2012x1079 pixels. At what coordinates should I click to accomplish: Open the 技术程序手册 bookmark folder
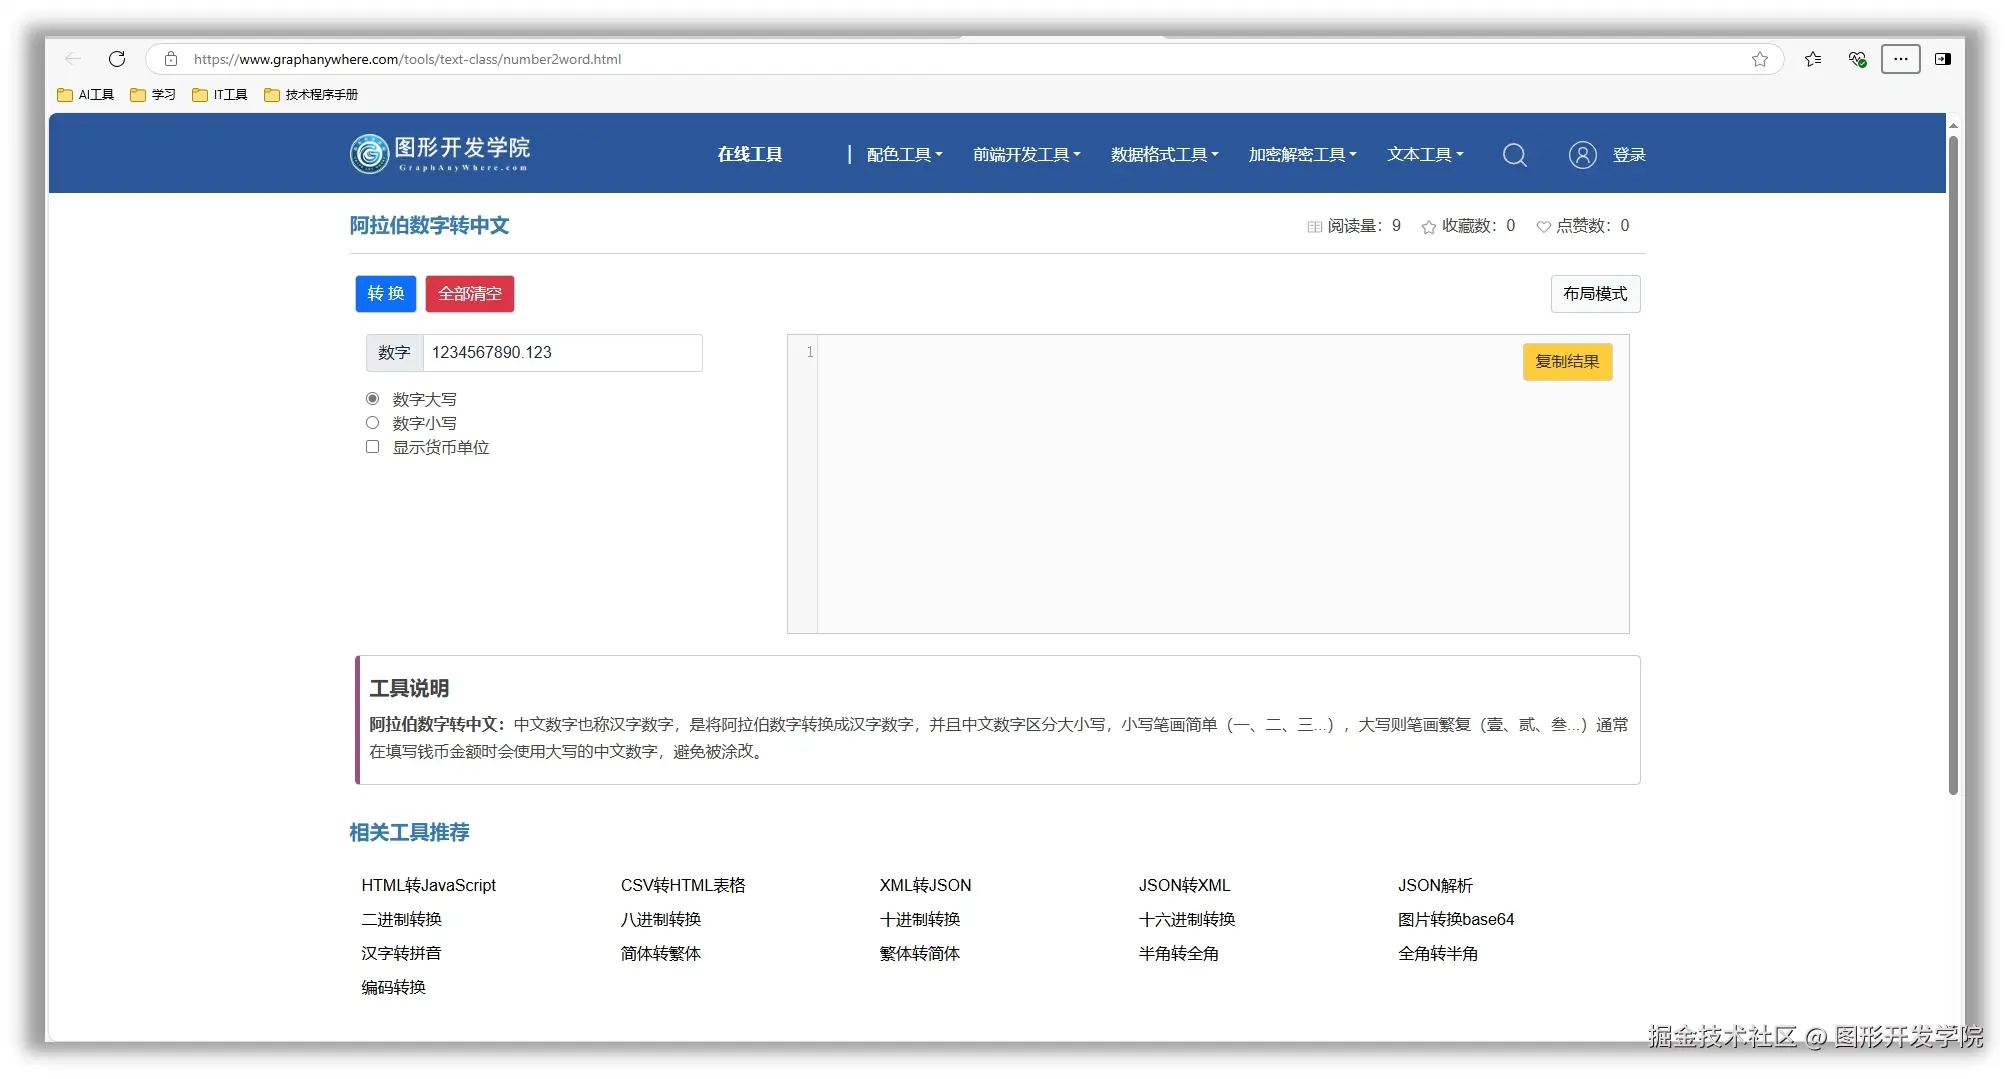click(311, 95)
